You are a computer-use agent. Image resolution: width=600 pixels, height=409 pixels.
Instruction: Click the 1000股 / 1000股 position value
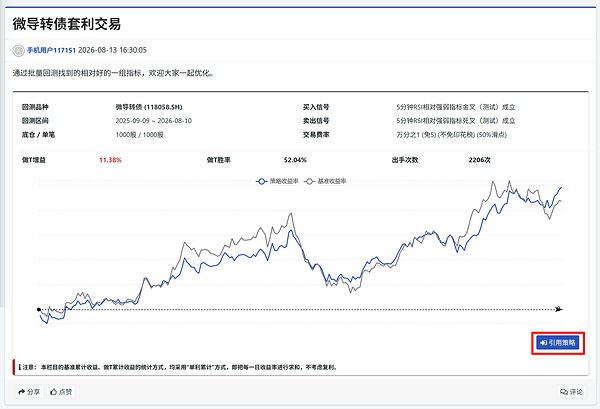tap(140, 135)
